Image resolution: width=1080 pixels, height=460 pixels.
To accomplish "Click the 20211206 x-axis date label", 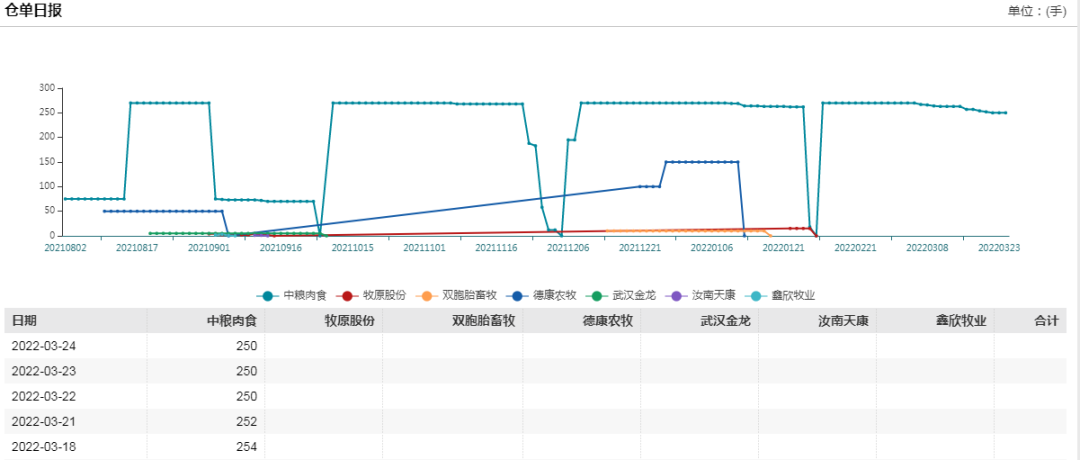I will tap(568, 247).
